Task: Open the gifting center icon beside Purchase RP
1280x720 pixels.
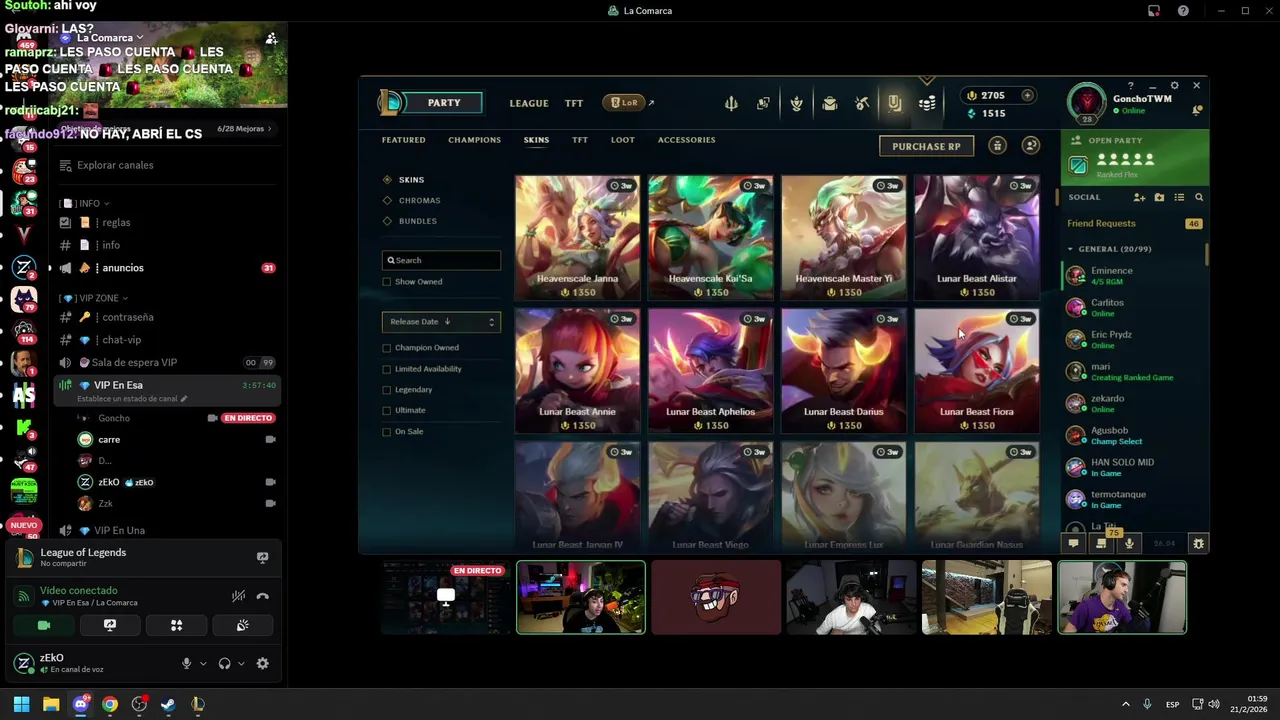Action: point(997,146)
